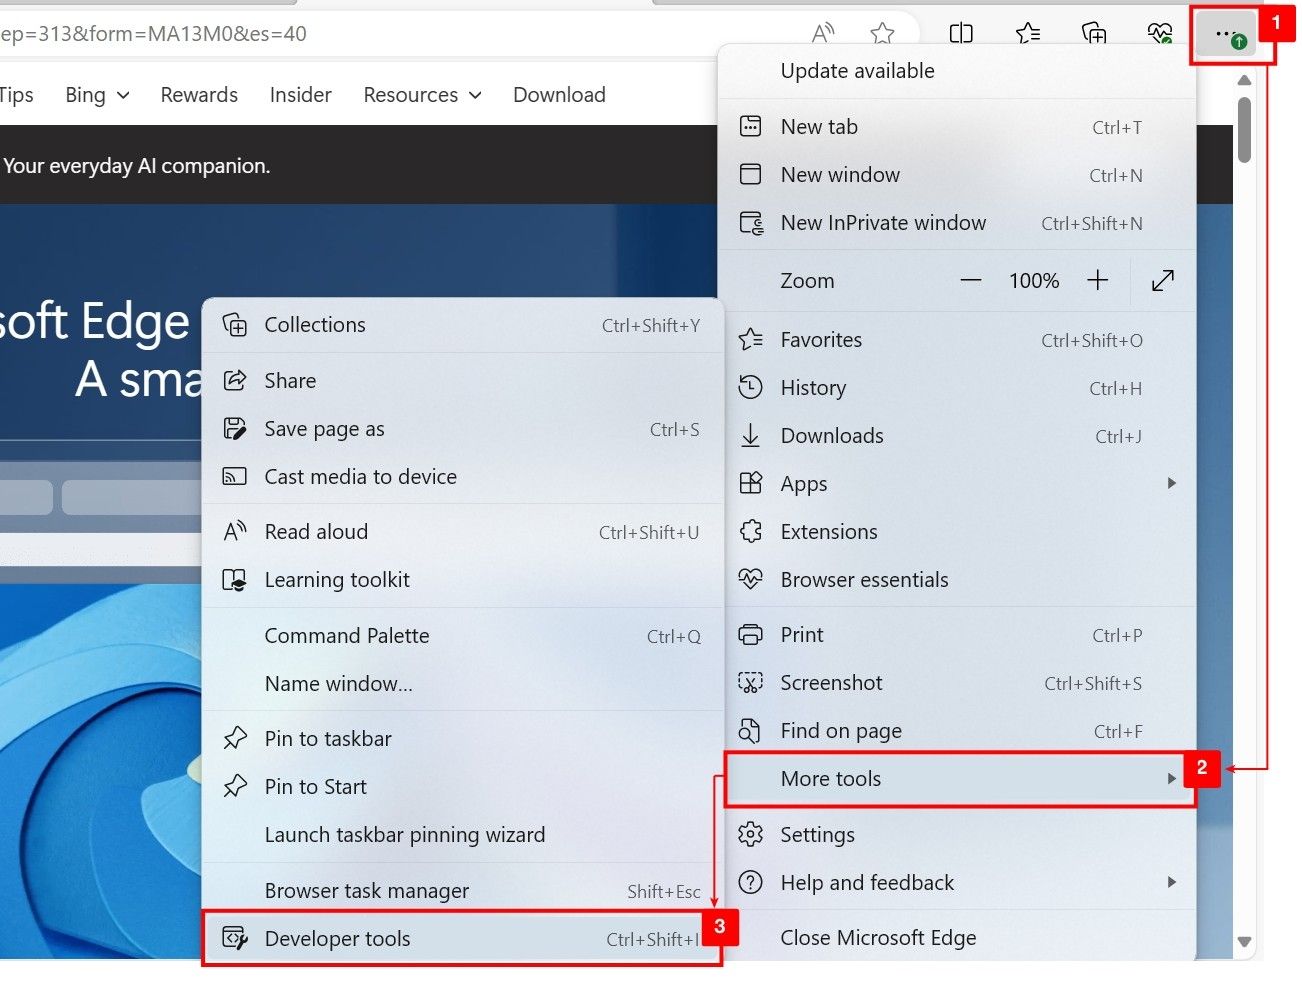This screenshot has height=1002, width=1302.
Task: Select Close Microsoft Edge
Action: coord(957,938)
